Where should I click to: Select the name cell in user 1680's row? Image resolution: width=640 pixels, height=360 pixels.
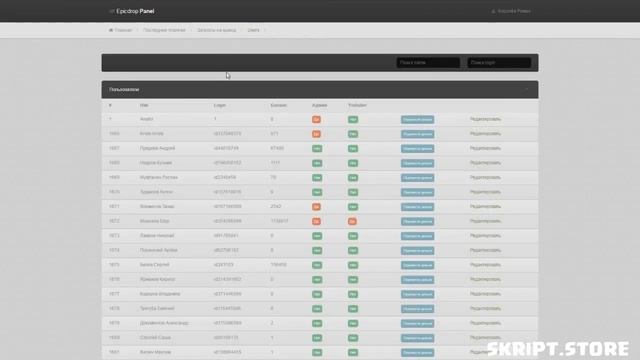click(155, 338)
